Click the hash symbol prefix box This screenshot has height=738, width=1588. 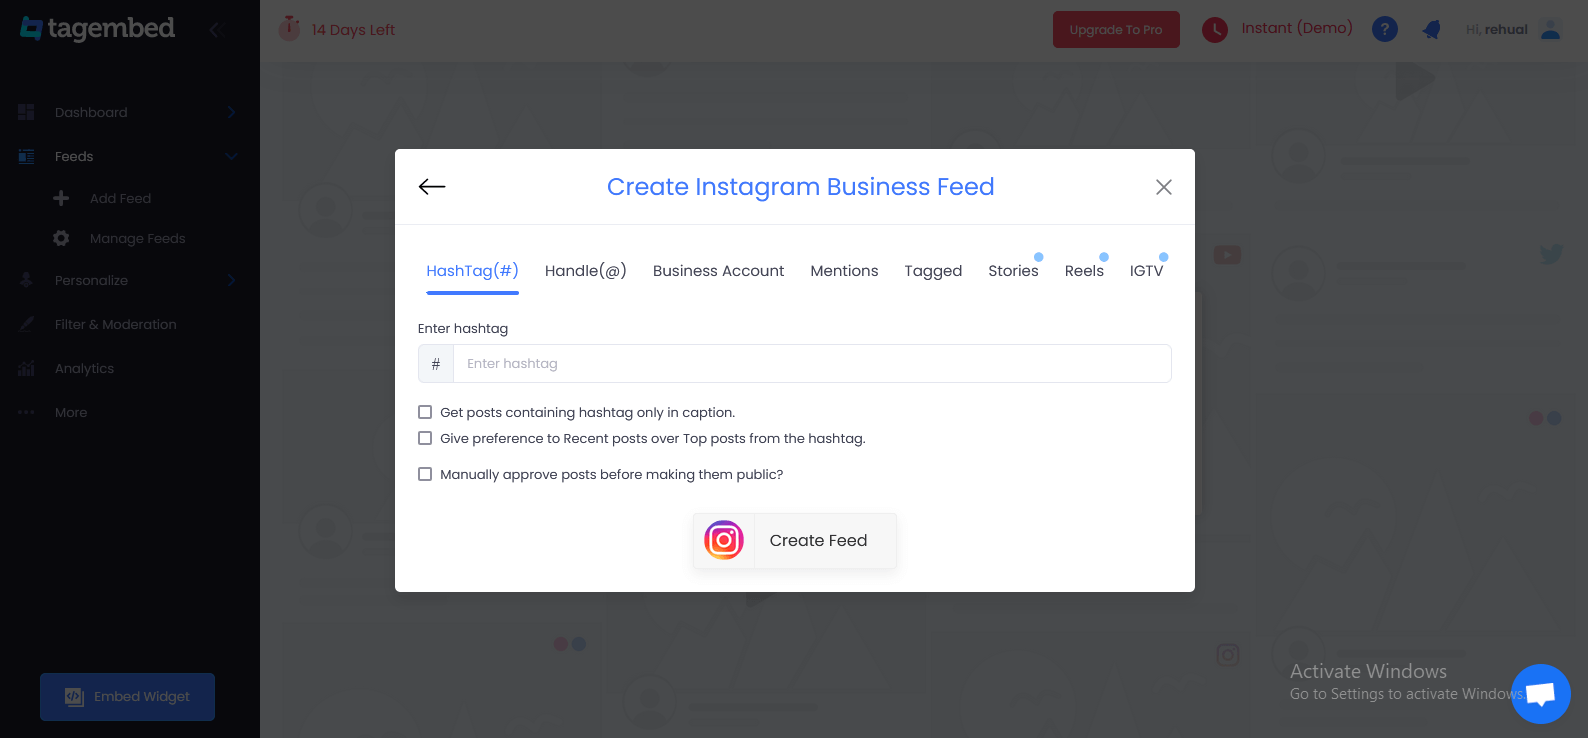tap(436, 364)
